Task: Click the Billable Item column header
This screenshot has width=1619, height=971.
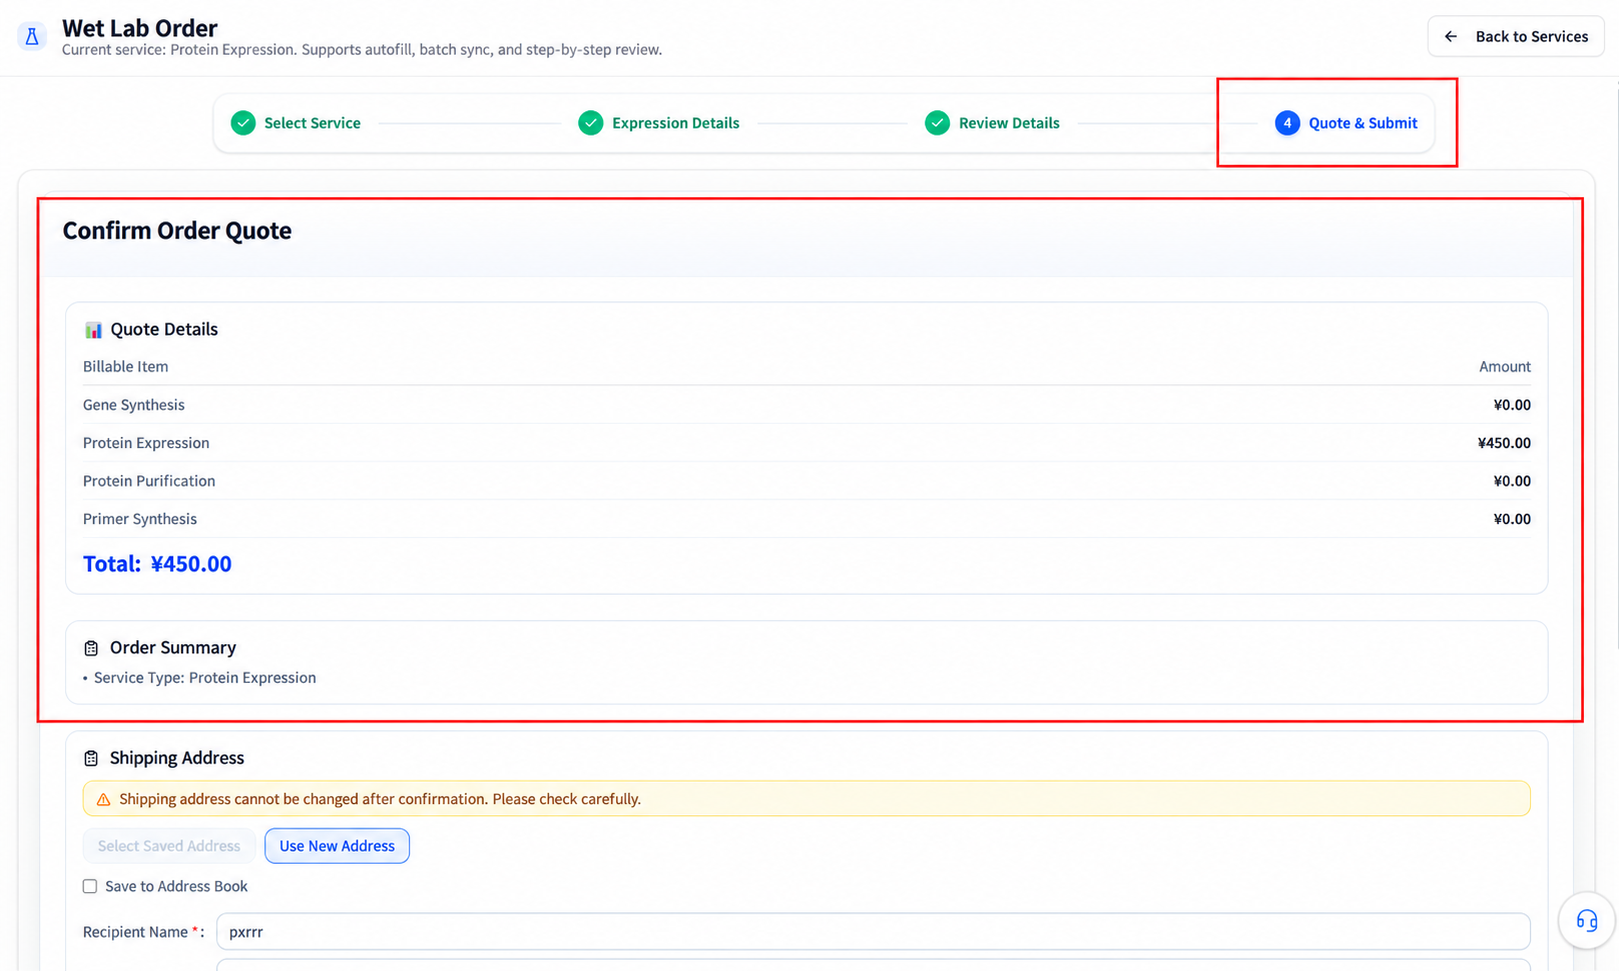Action: [126, 367]
